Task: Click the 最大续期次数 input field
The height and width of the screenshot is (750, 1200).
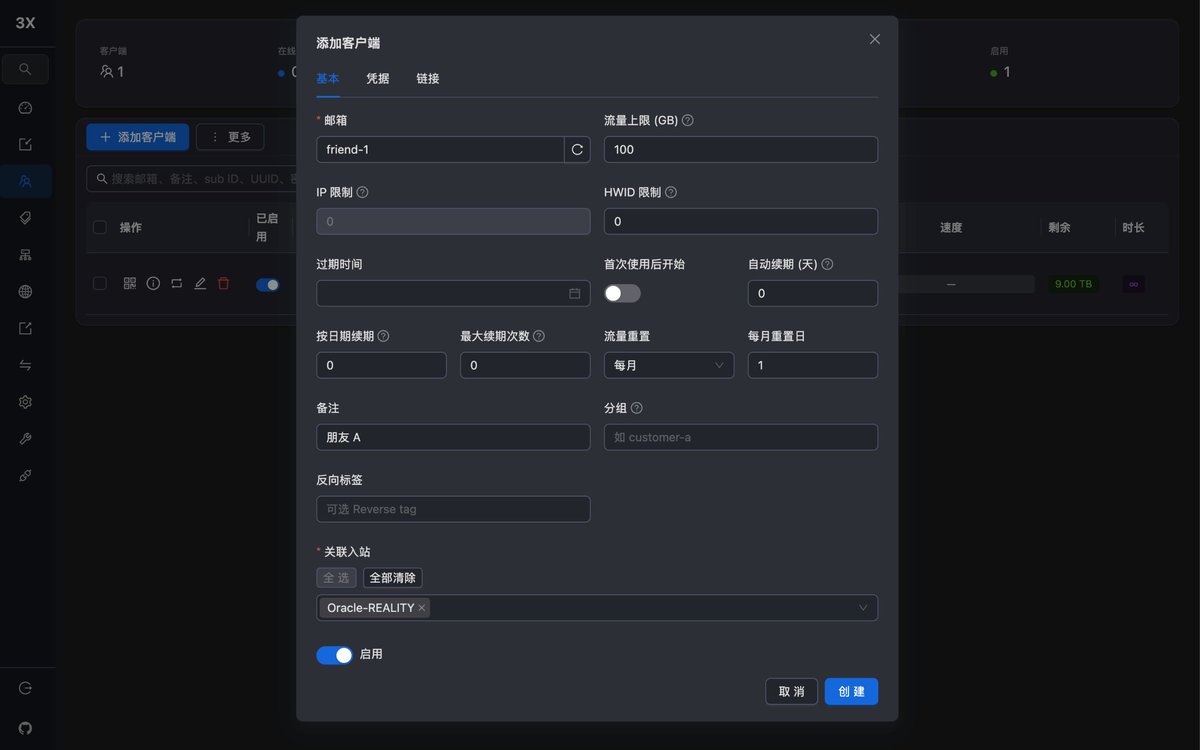Action: click(x=525, y=365)
